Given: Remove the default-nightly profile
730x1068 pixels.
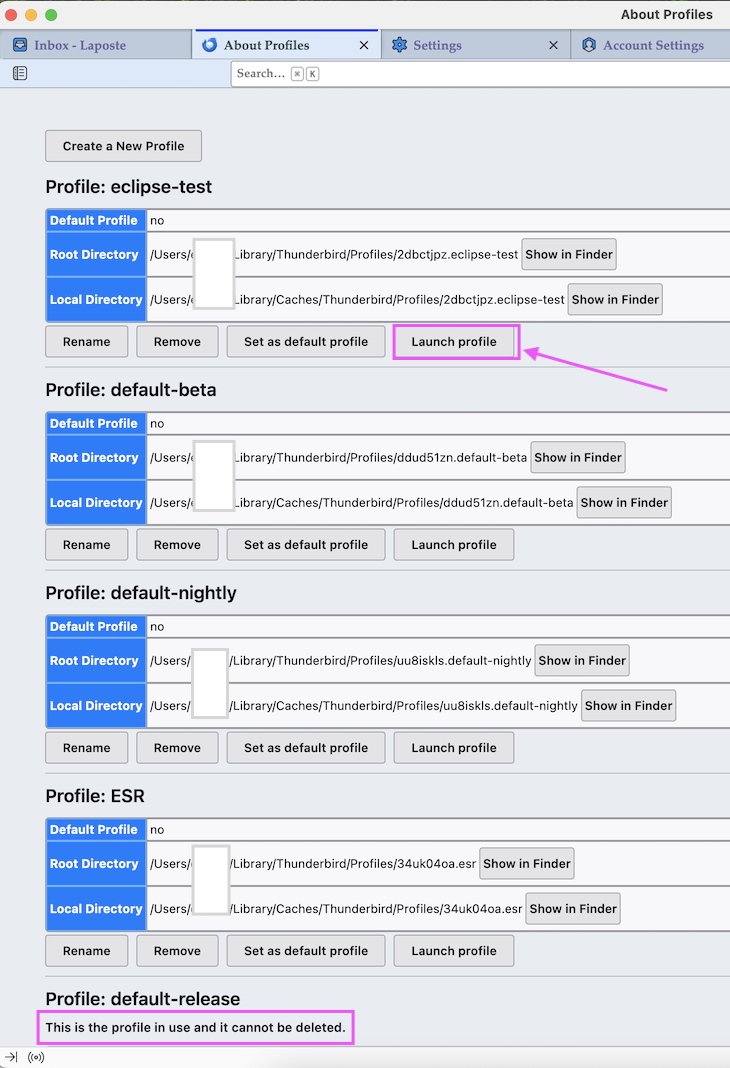Looking at the screenshot, I should (177, 747).
